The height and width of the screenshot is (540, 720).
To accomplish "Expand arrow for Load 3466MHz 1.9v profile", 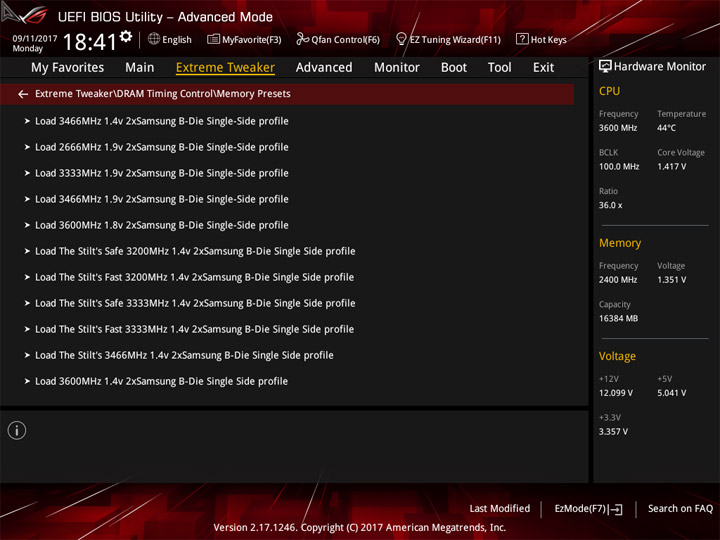I will 27,199.
